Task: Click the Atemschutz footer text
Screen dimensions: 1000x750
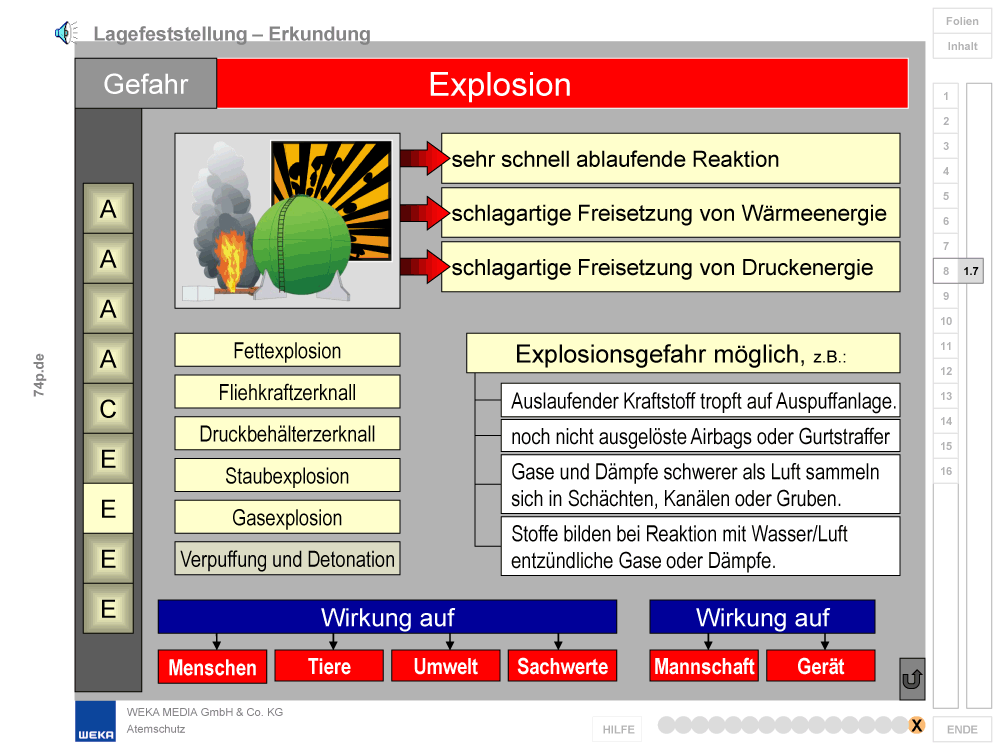Action: (x=156, y=729)
